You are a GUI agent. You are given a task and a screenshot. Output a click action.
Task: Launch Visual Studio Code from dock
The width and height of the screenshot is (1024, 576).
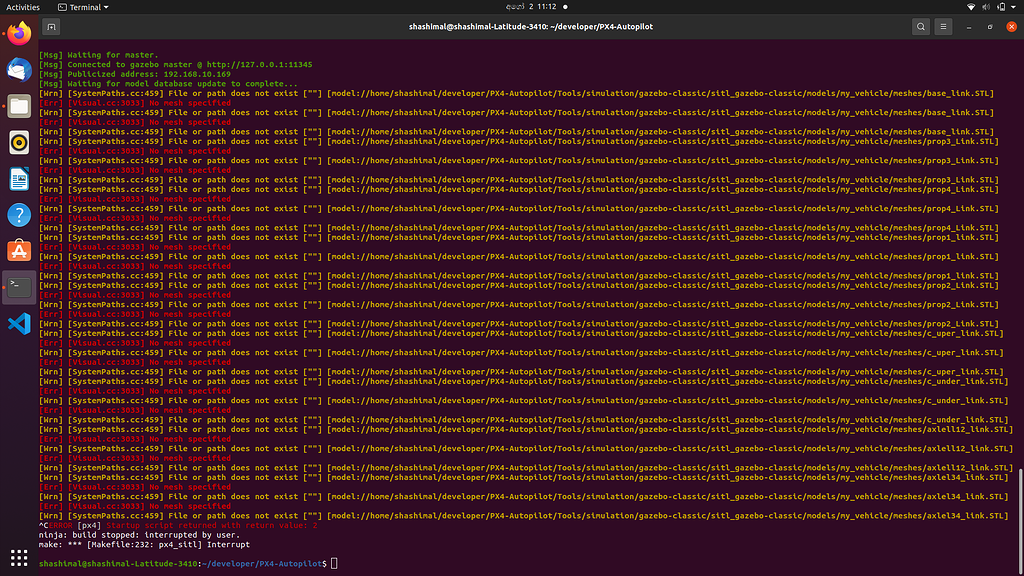pyautogui.click(x=19, y=323)
